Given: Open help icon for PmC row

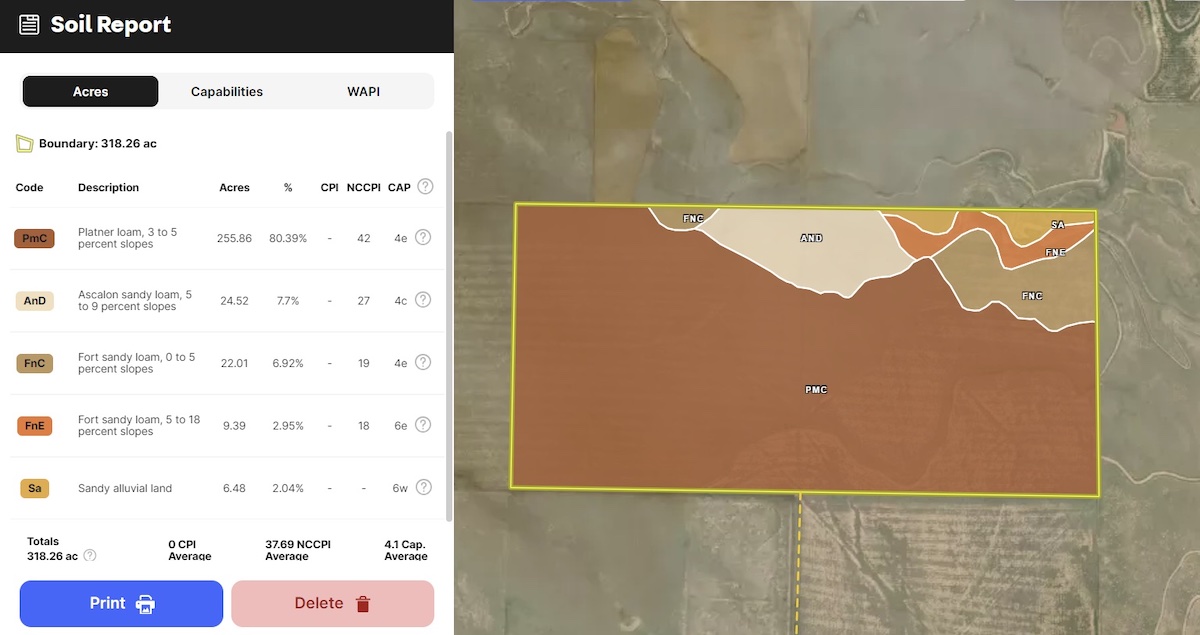Looking at the screenshot, I should [423, 238].
